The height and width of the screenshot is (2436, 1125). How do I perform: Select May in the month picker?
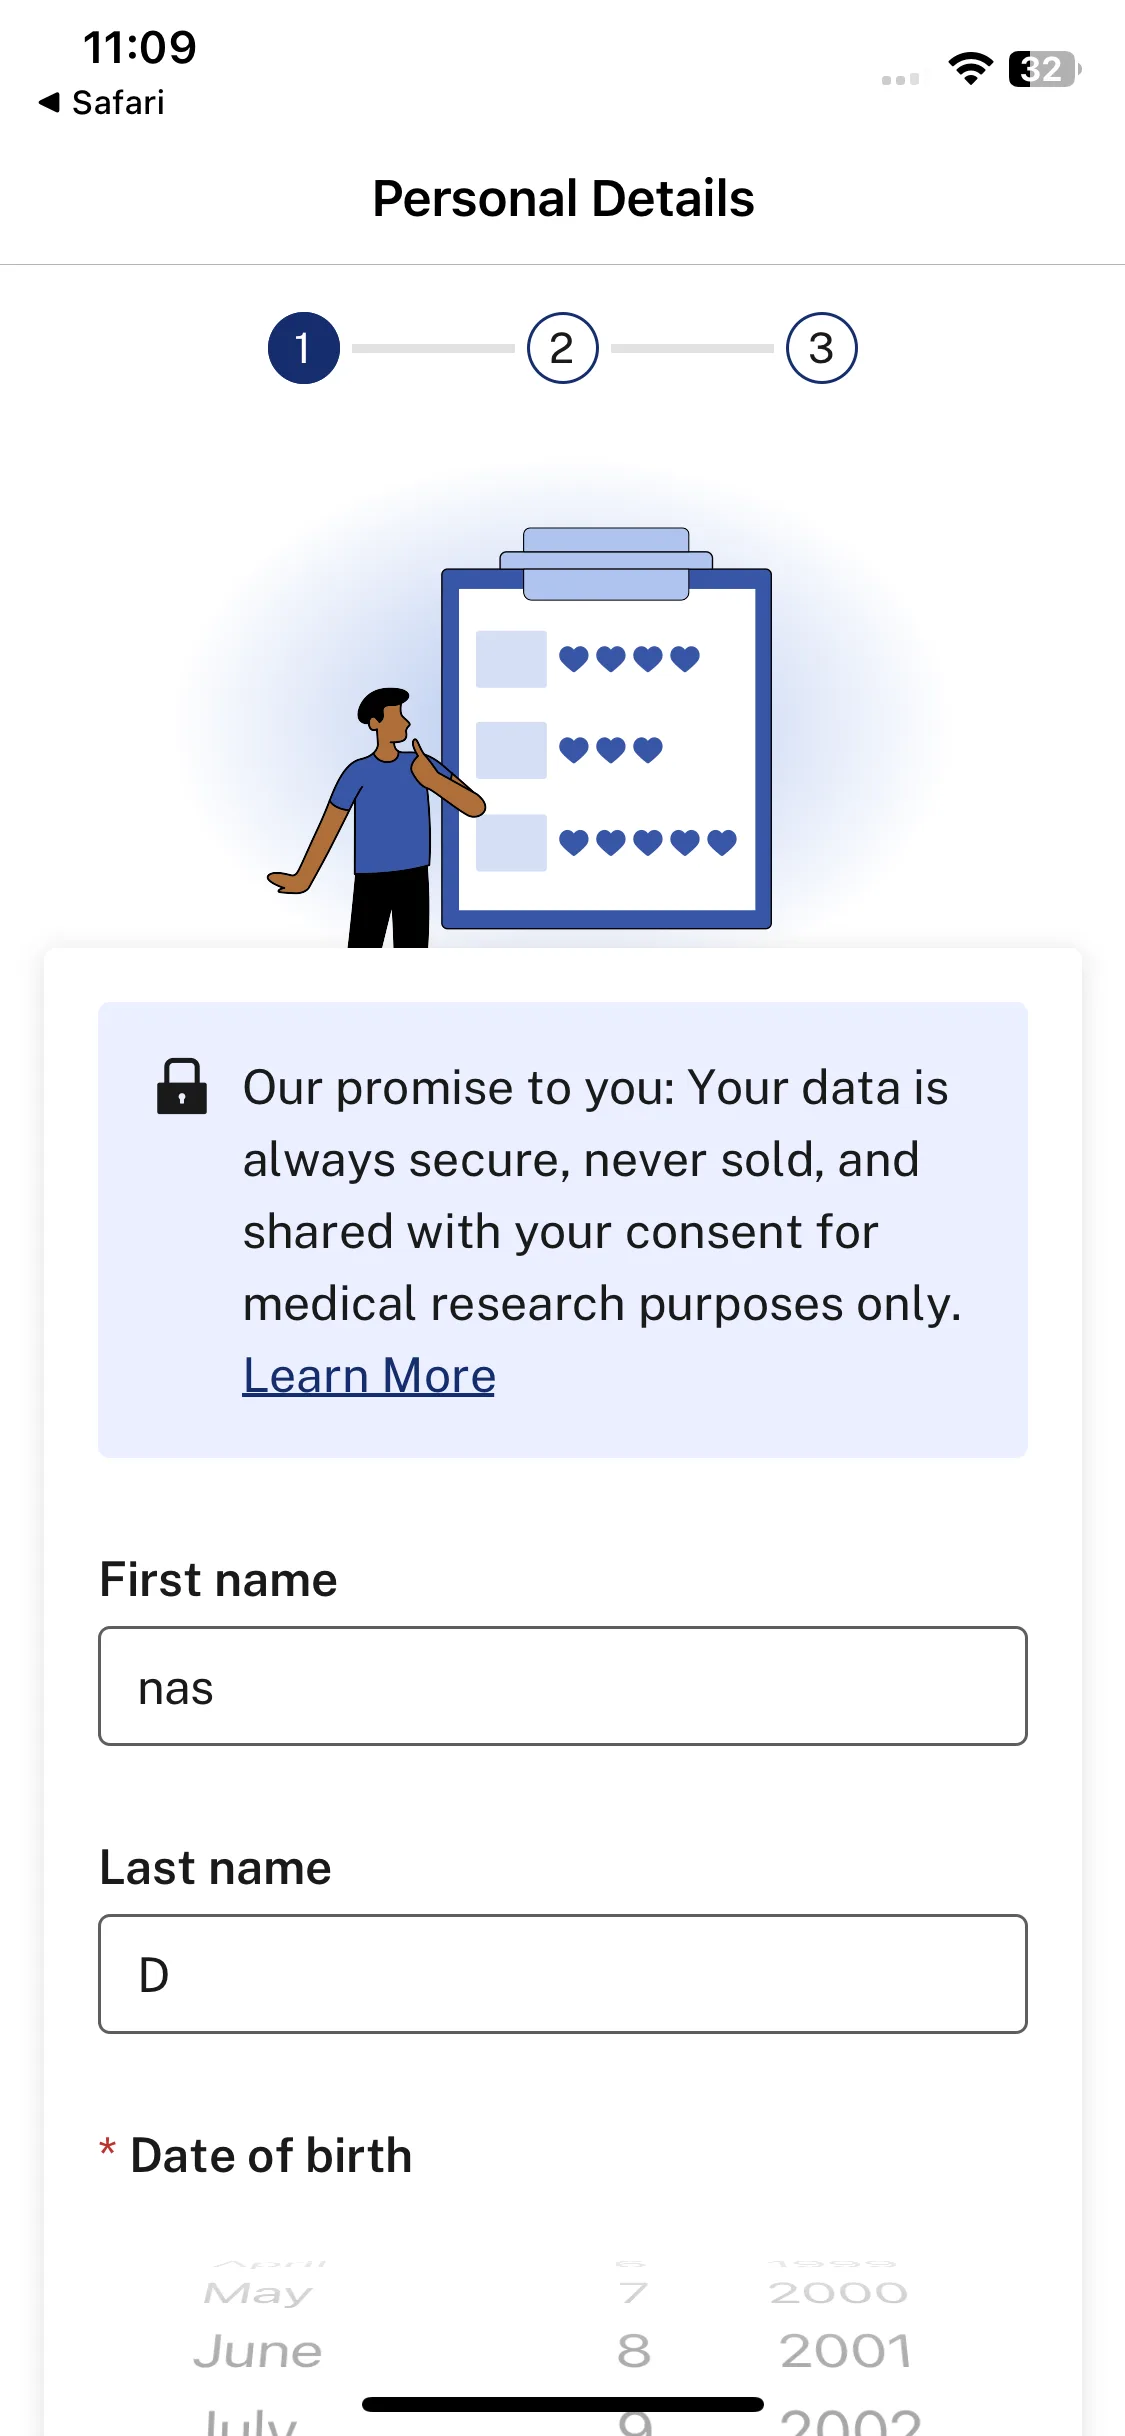tap(258, 2292)
